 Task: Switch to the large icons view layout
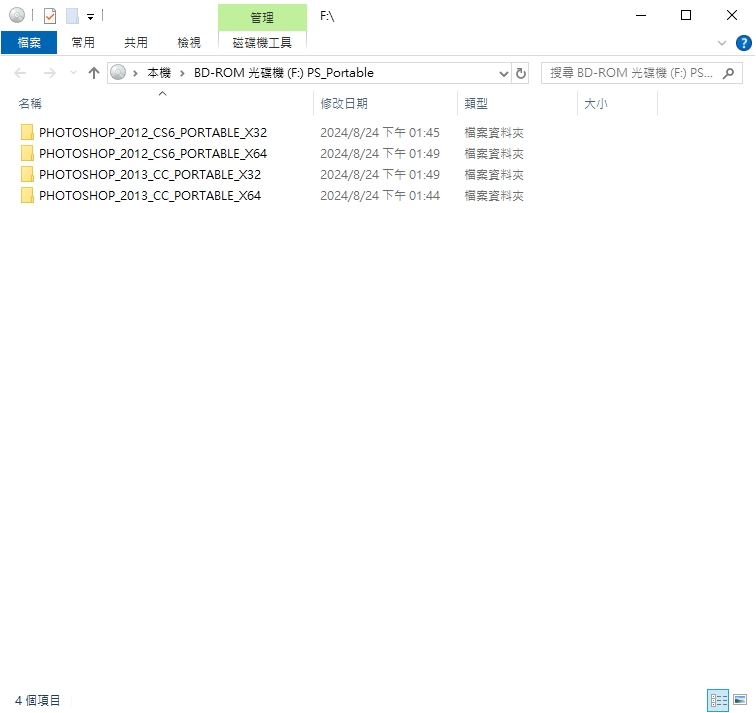pyautogui.click(x=740, y=700)
